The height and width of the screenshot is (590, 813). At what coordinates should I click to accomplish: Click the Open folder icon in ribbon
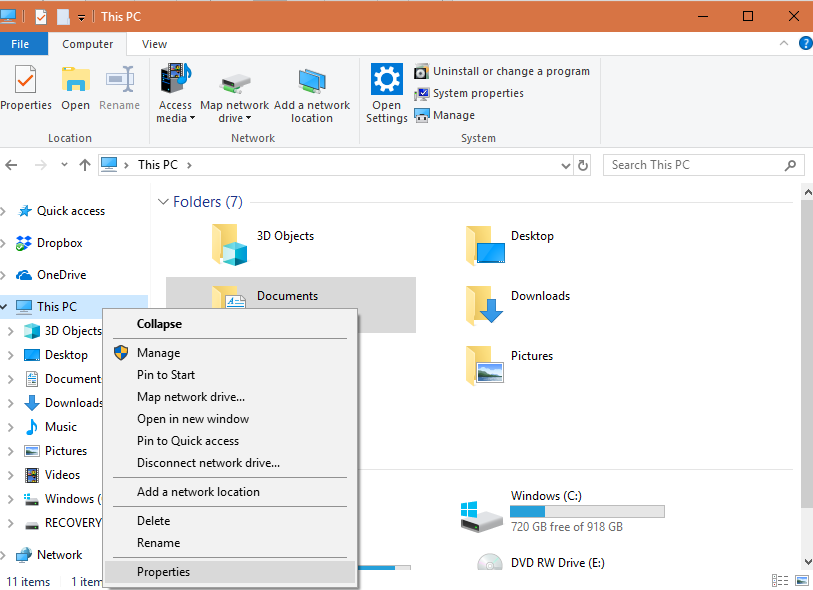(76, 80)
